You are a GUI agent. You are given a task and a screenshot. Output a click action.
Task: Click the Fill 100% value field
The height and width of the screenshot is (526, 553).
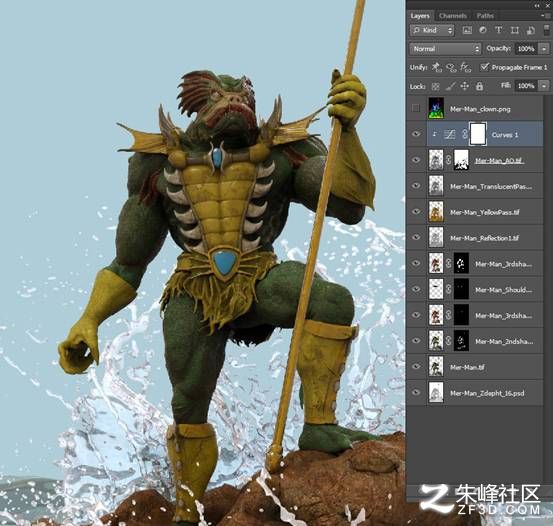coord(527,86)
